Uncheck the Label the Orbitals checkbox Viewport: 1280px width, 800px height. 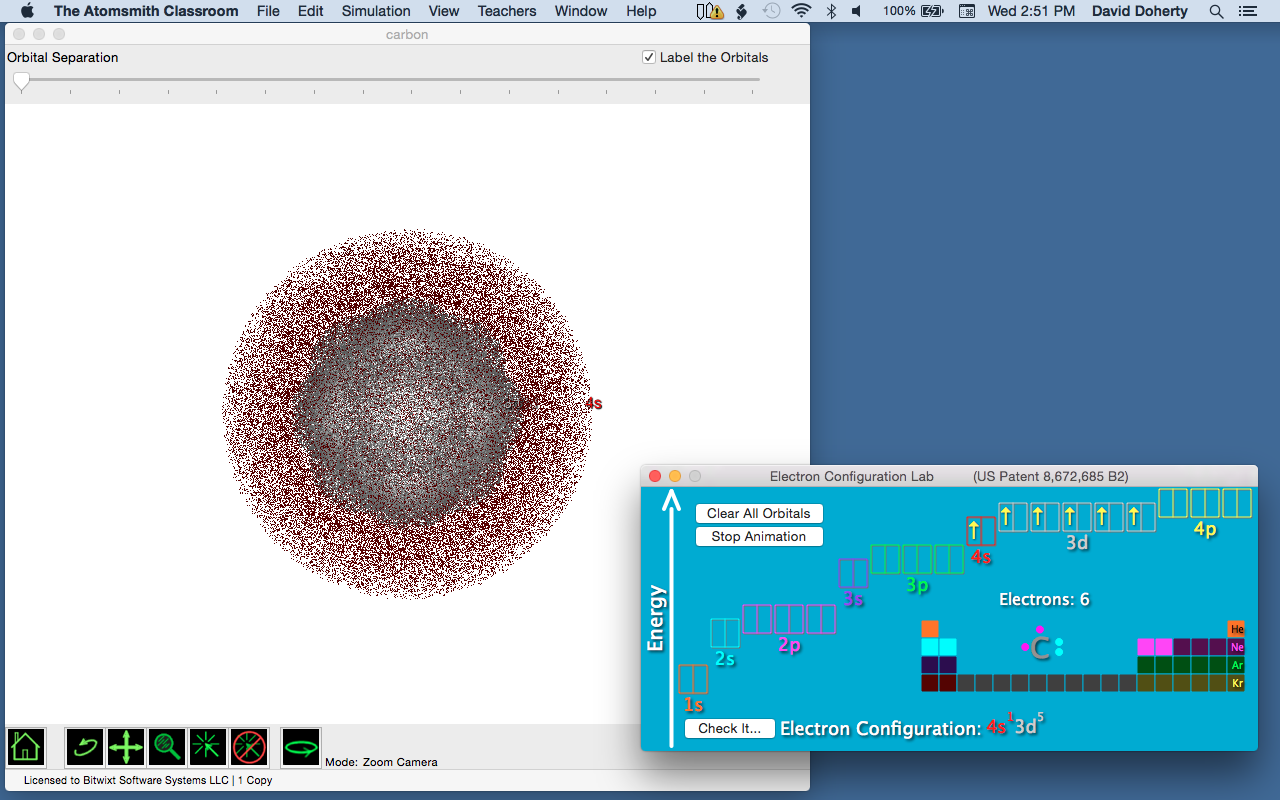pos(649,58)
